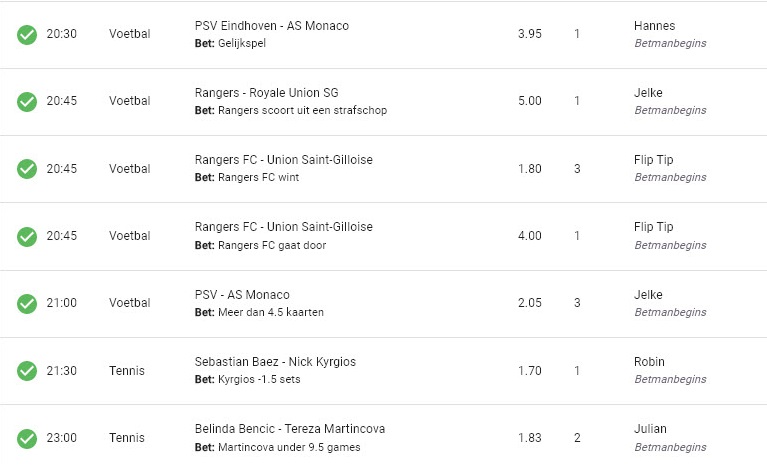This screenshot has height=472, width=767.
Task: Open tipster Hannes profile
Action: [655, 26]
